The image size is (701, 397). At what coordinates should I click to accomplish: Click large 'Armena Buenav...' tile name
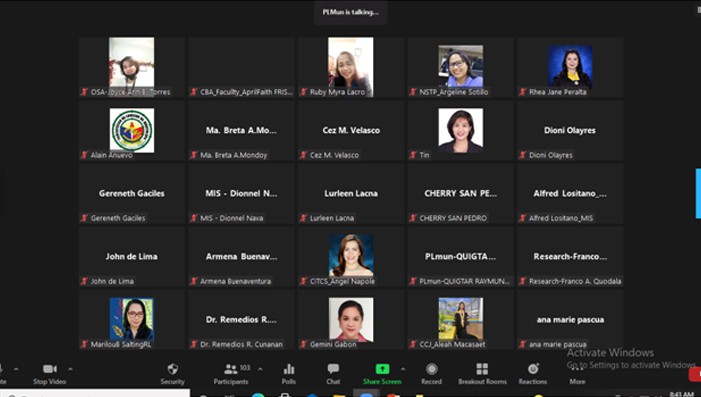click(x=241, y=256)
